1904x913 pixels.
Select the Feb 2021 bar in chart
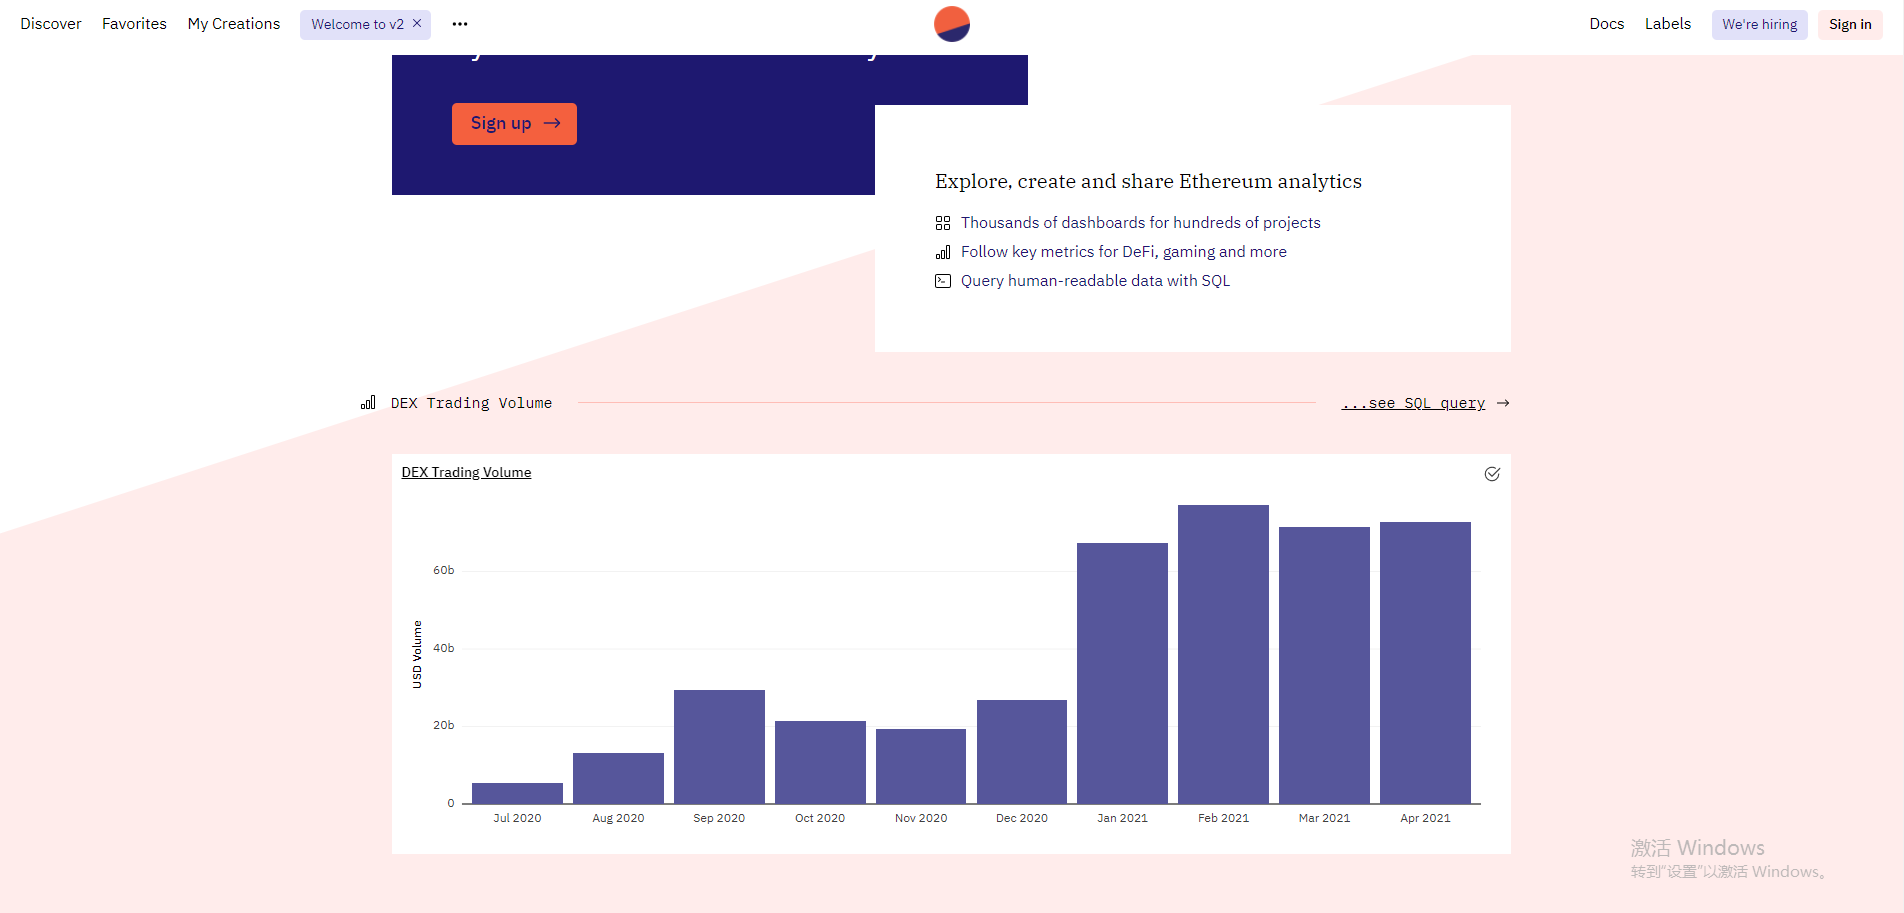point(1223,653)
